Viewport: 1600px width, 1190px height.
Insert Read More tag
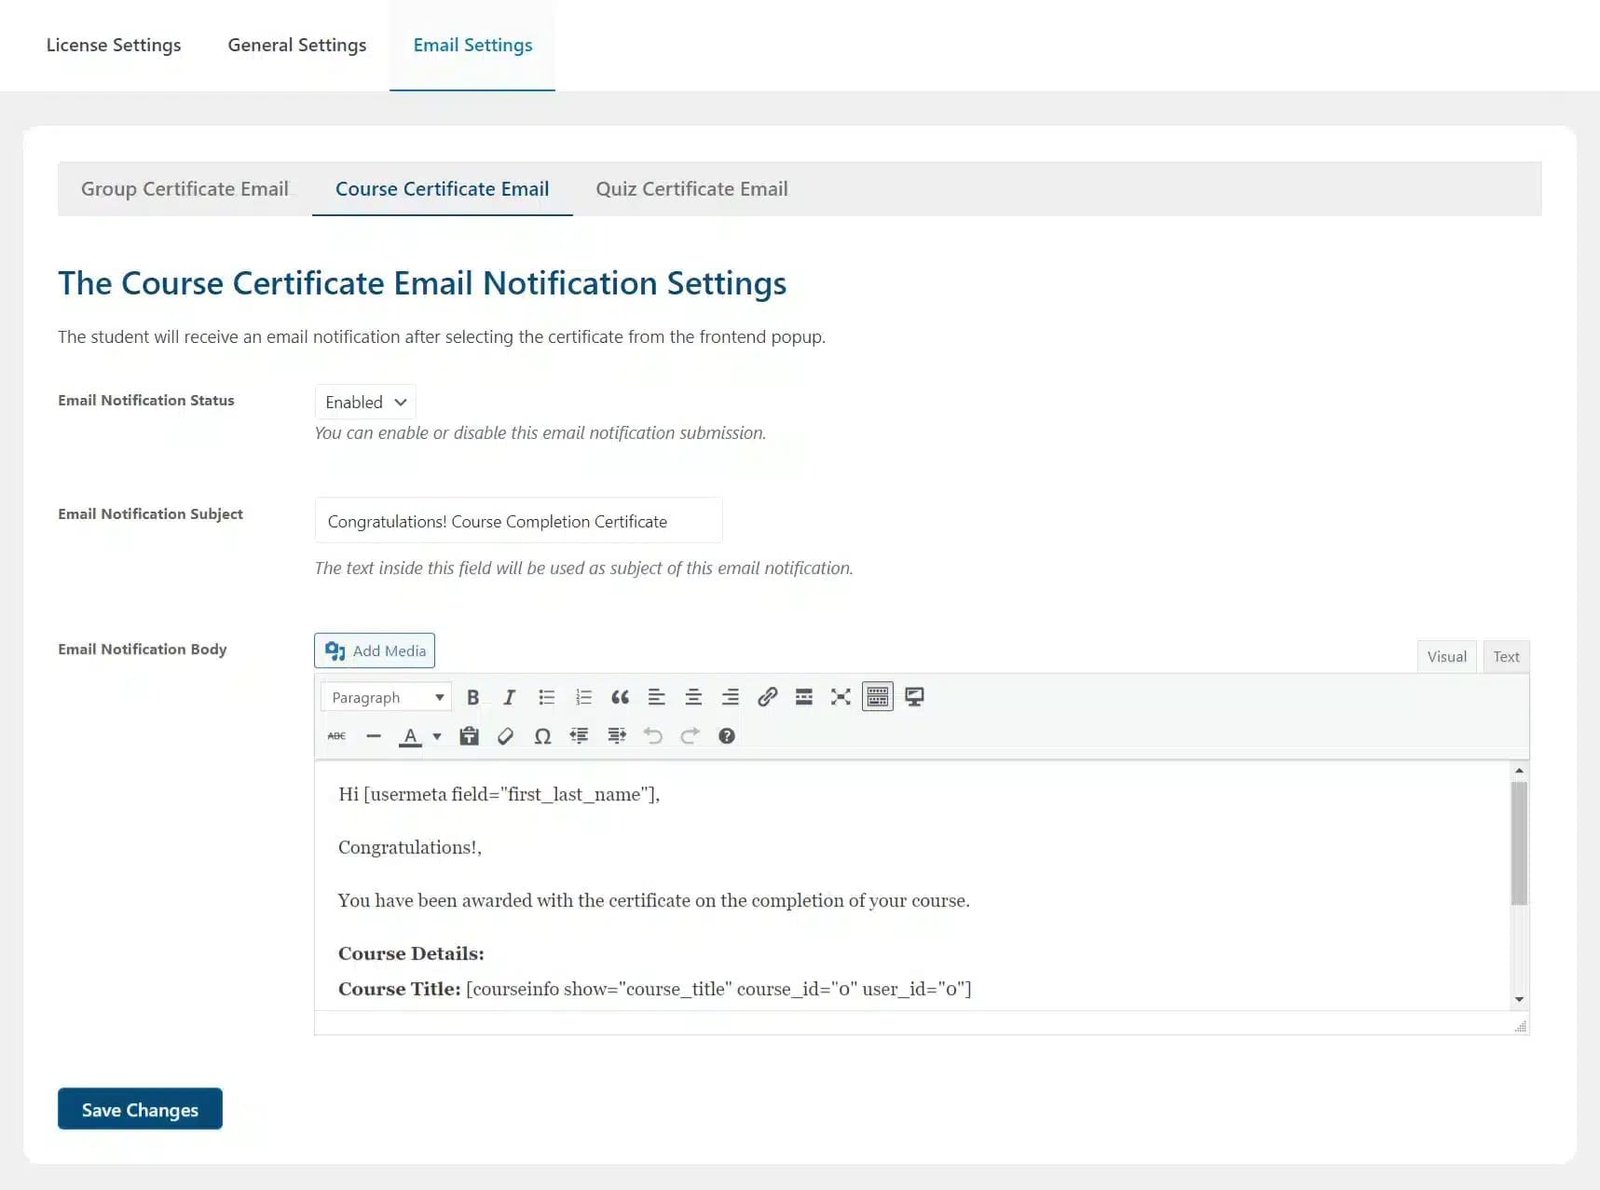pos(804,697)
